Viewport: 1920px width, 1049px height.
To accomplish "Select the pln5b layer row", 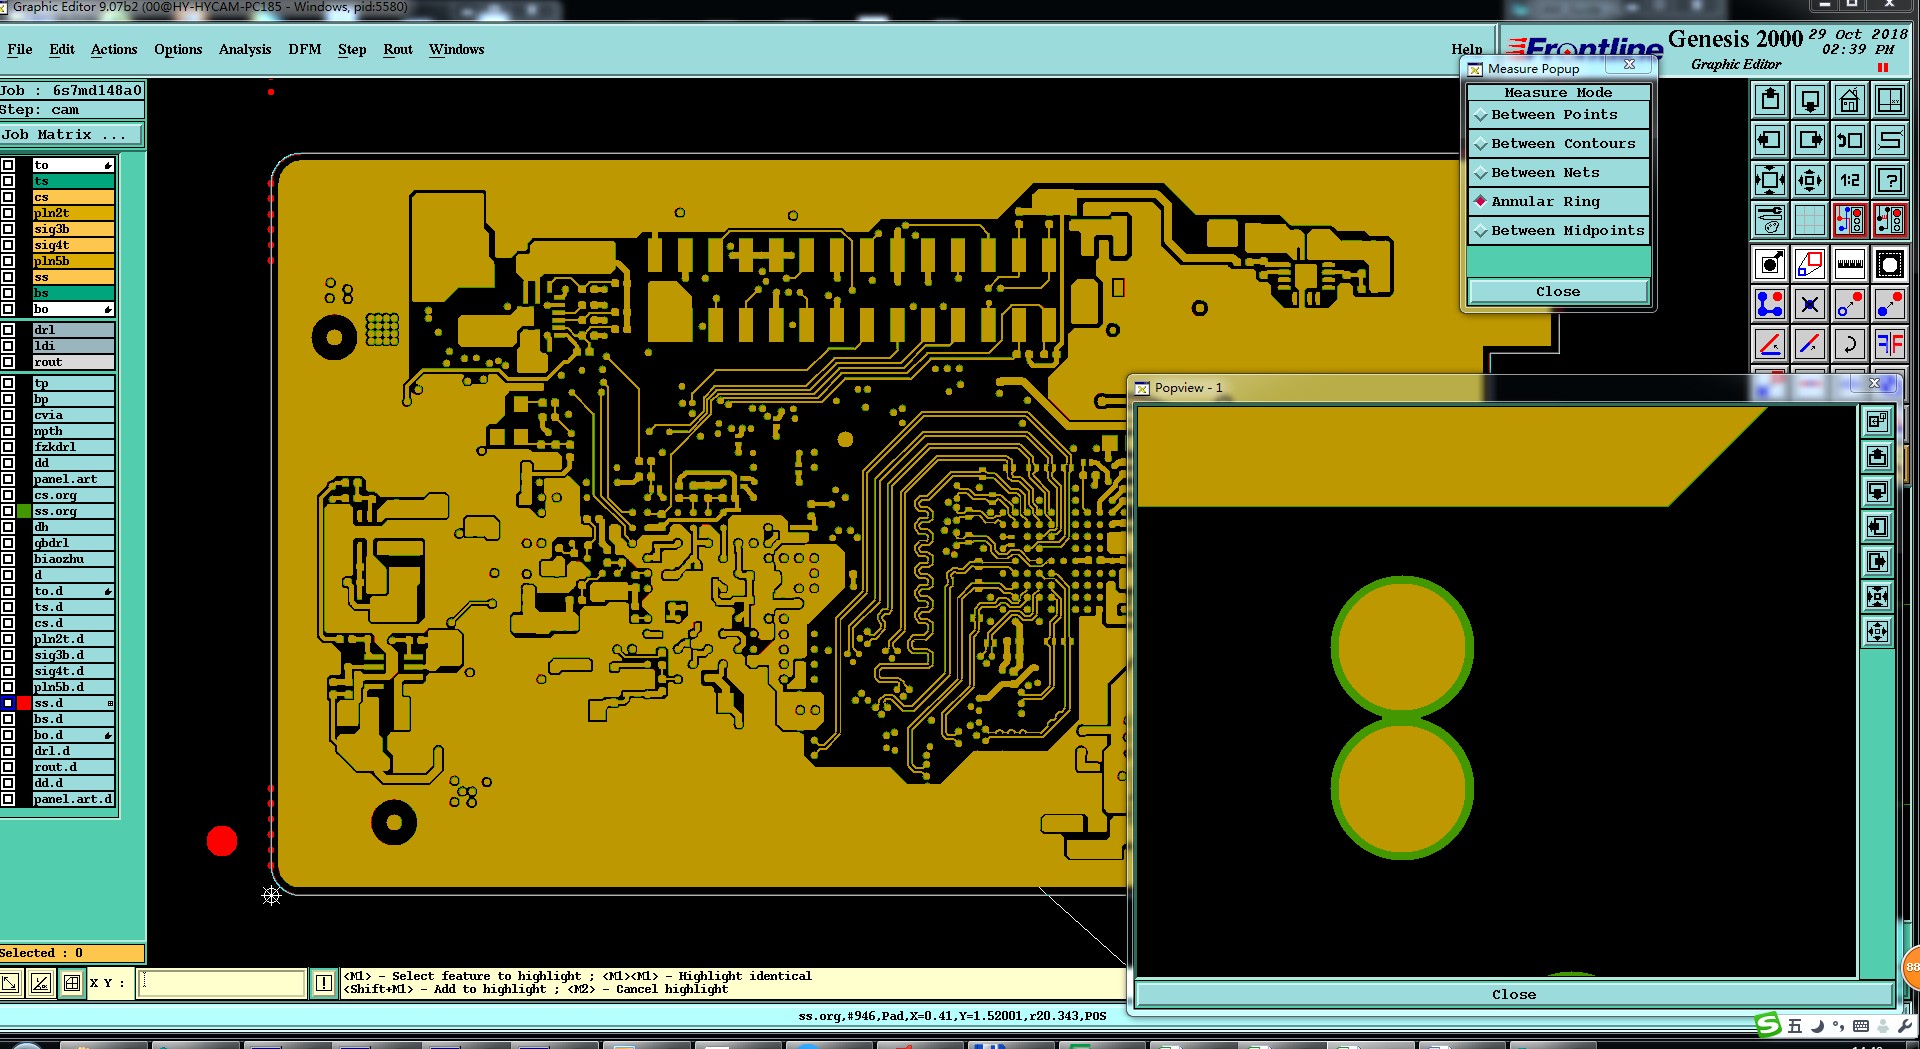I will 74,261.
